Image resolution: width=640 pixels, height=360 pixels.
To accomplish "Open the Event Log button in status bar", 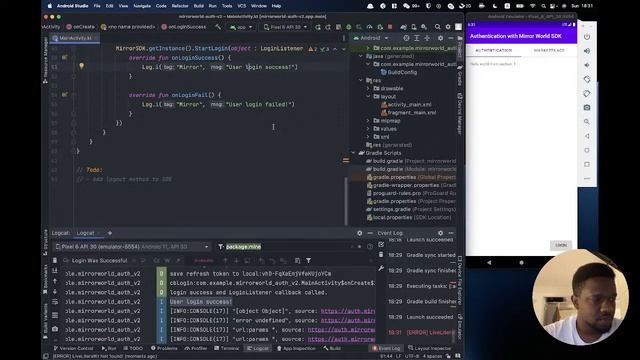I will pos(386,348).
